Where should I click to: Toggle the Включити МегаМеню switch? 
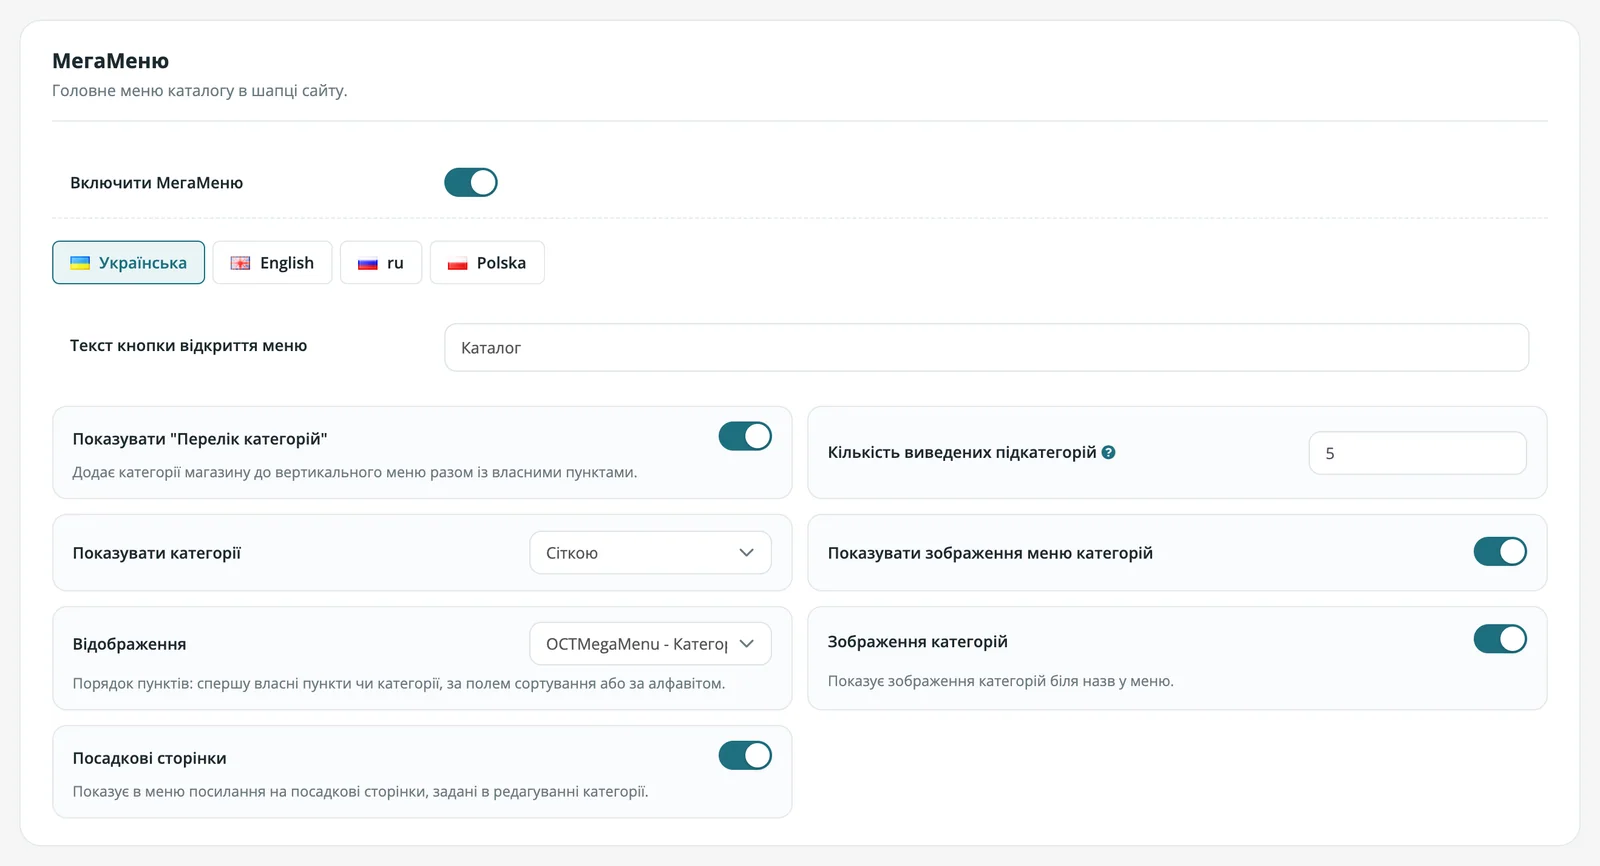[471, 182]
